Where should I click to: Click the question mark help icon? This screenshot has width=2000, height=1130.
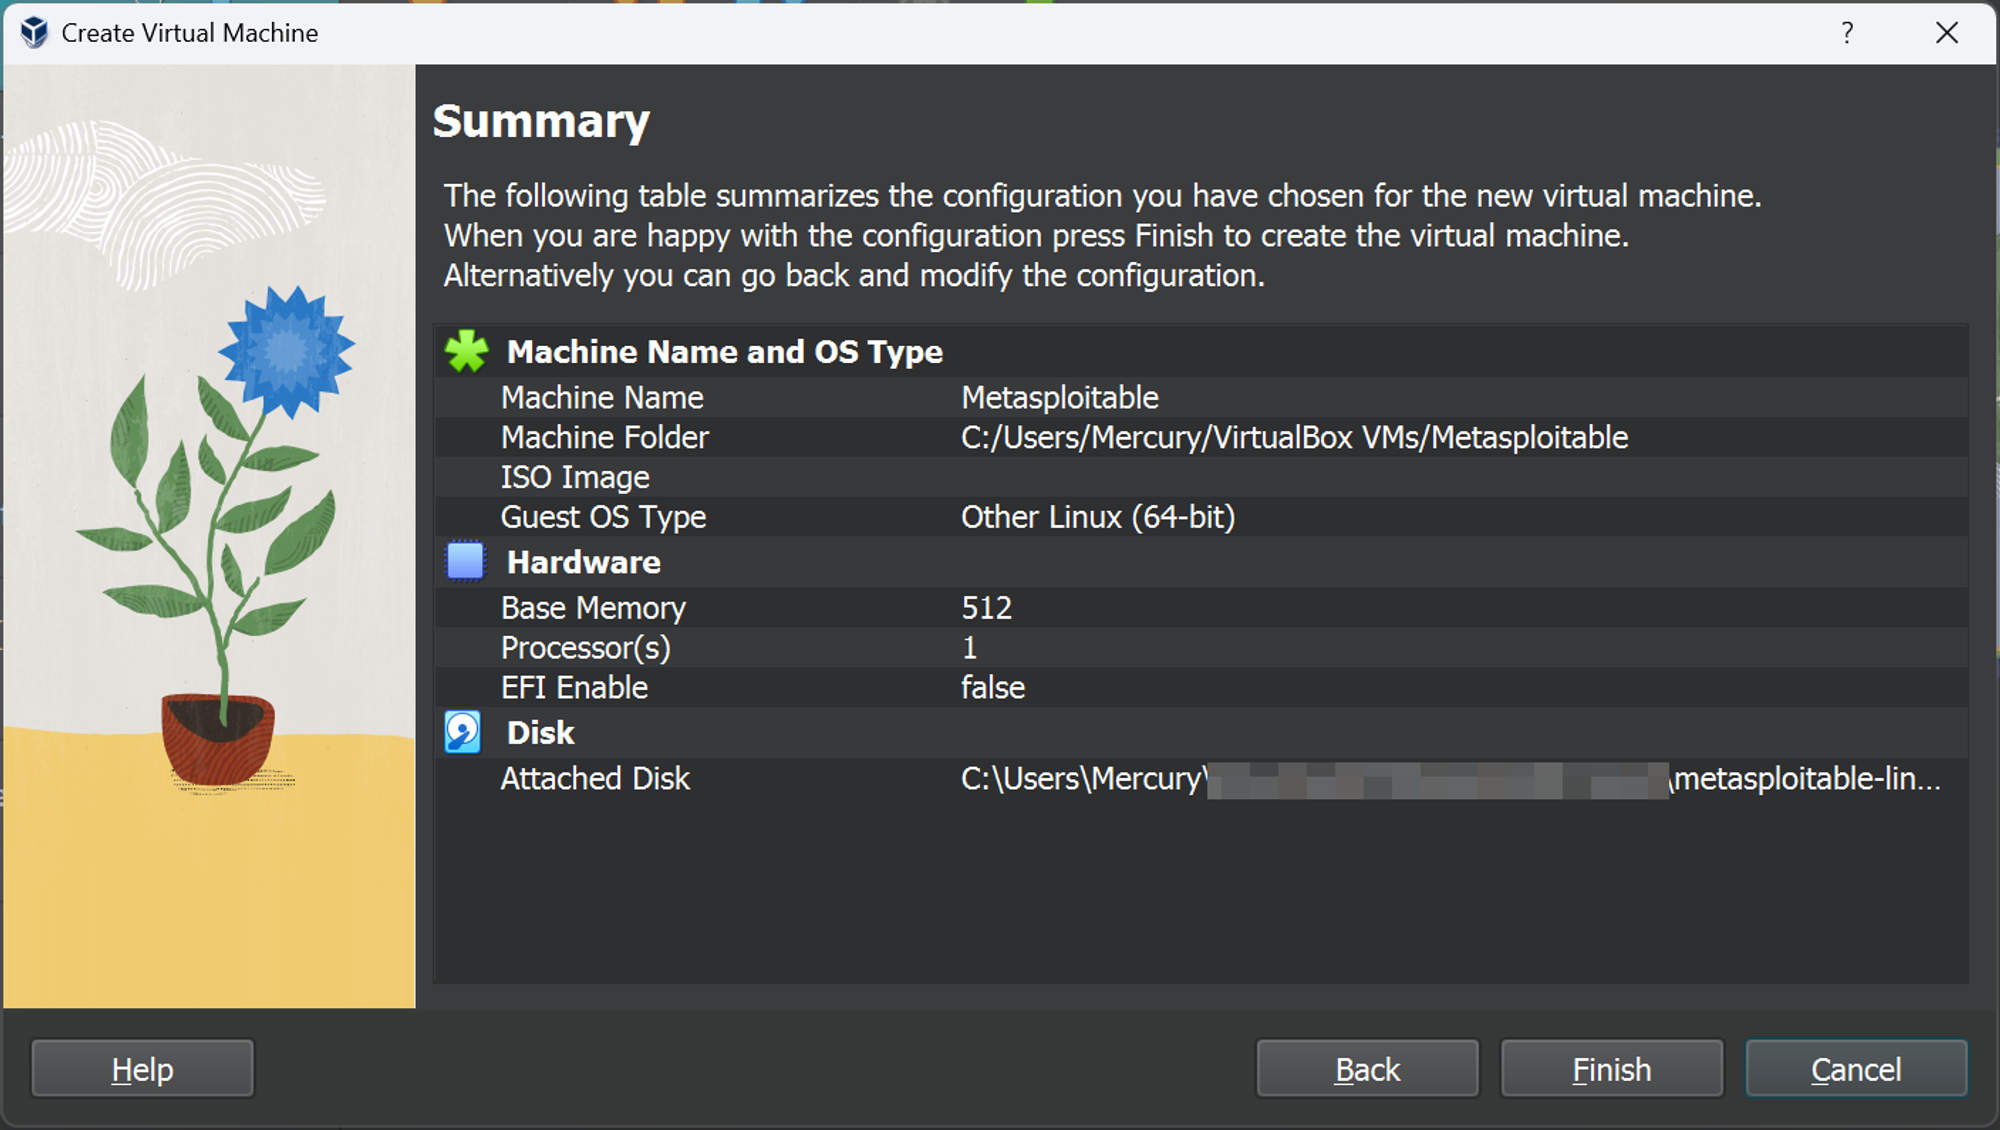point(1847,33)
